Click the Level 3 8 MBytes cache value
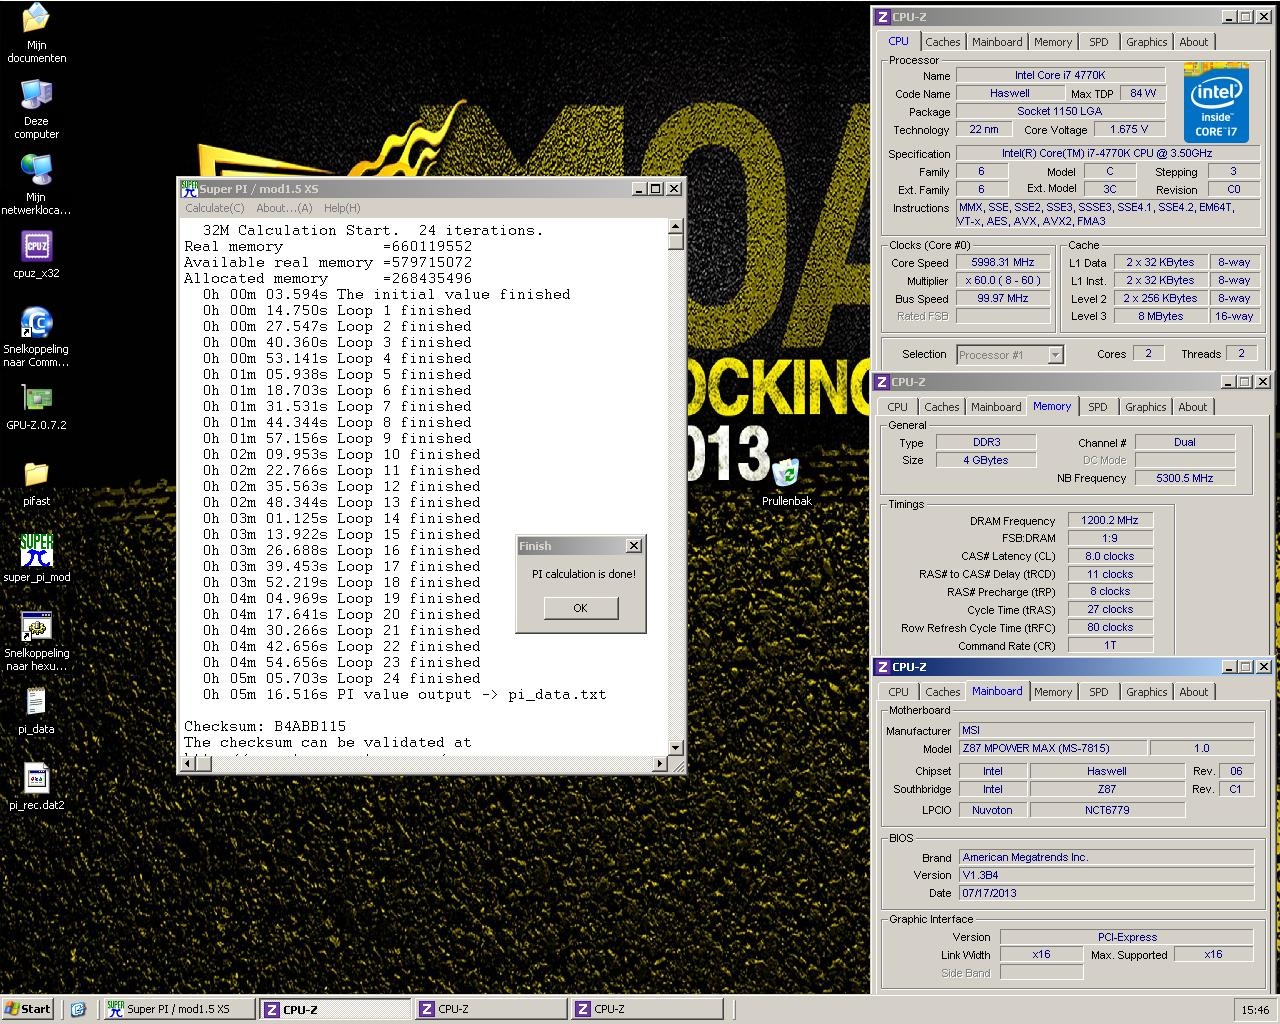Viewport: 1280px width, 1024px height. pyautogui.click(x=1160, y=316)
